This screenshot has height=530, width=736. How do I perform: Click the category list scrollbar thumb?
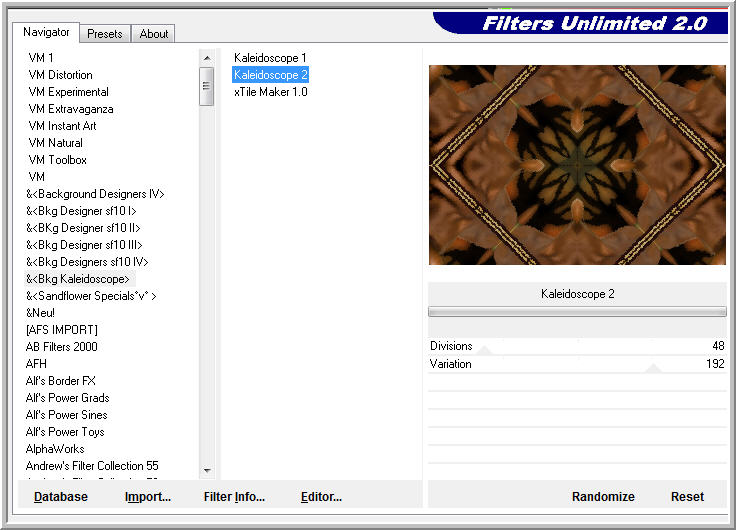[x=207, y=86]
